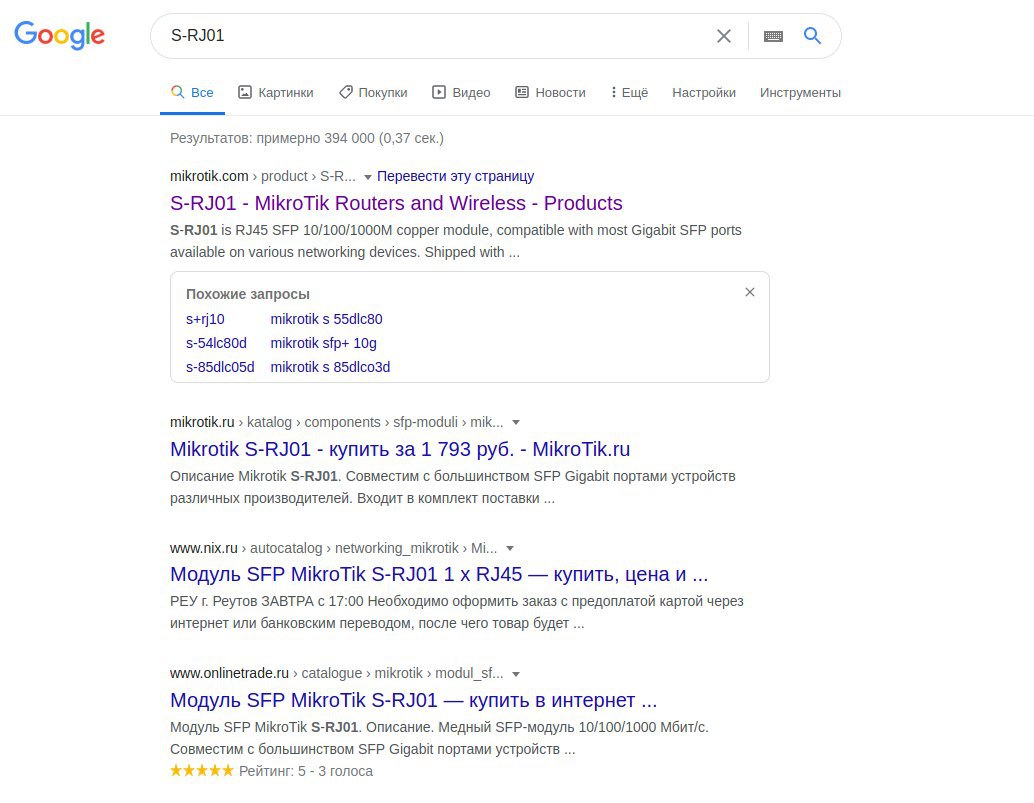Open Mikrotik S-RJ01 купить за 1 793 руб. result
This screenshot has height=803, width=1034.
(400, 449)
